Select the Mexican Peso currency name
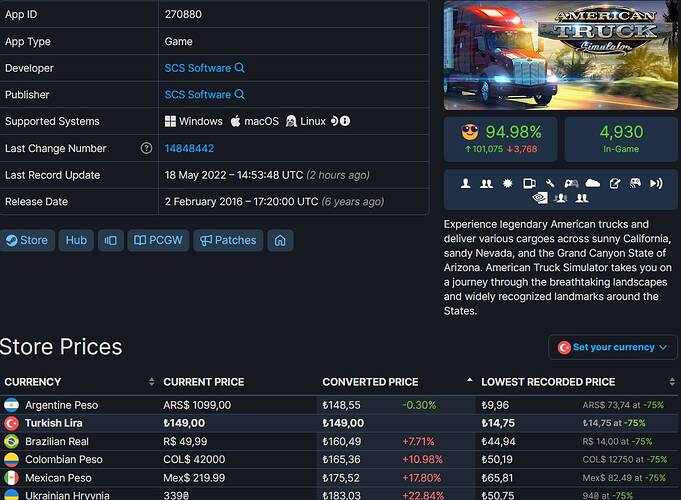This screenshot has height=500, width=681. point(58,478)
